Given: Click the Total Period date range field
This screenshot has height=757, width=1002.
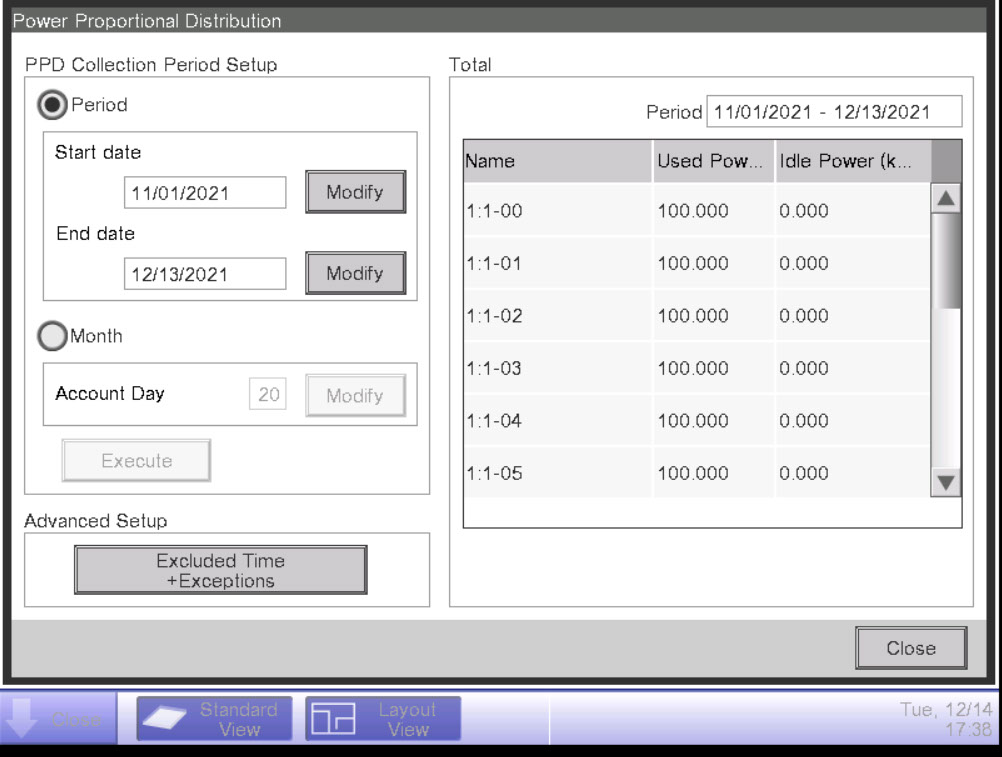Looking at the screenshot, I should click(834, 112).
